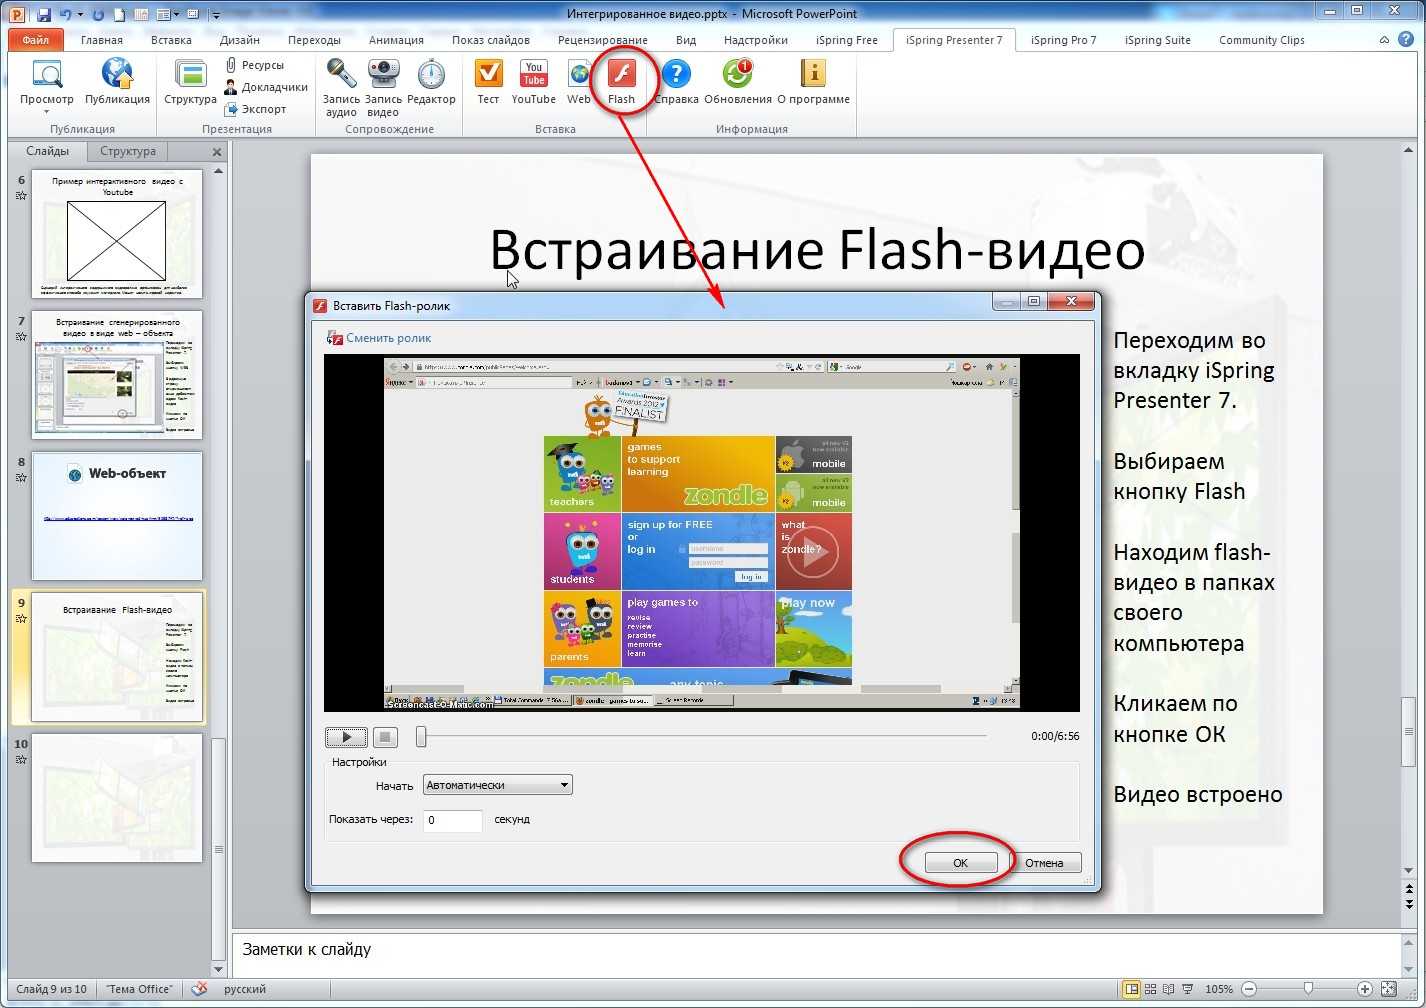Open the Community Clips tab
The width and height of the screenshot is (1426, 1008).
coord(1261,40)
